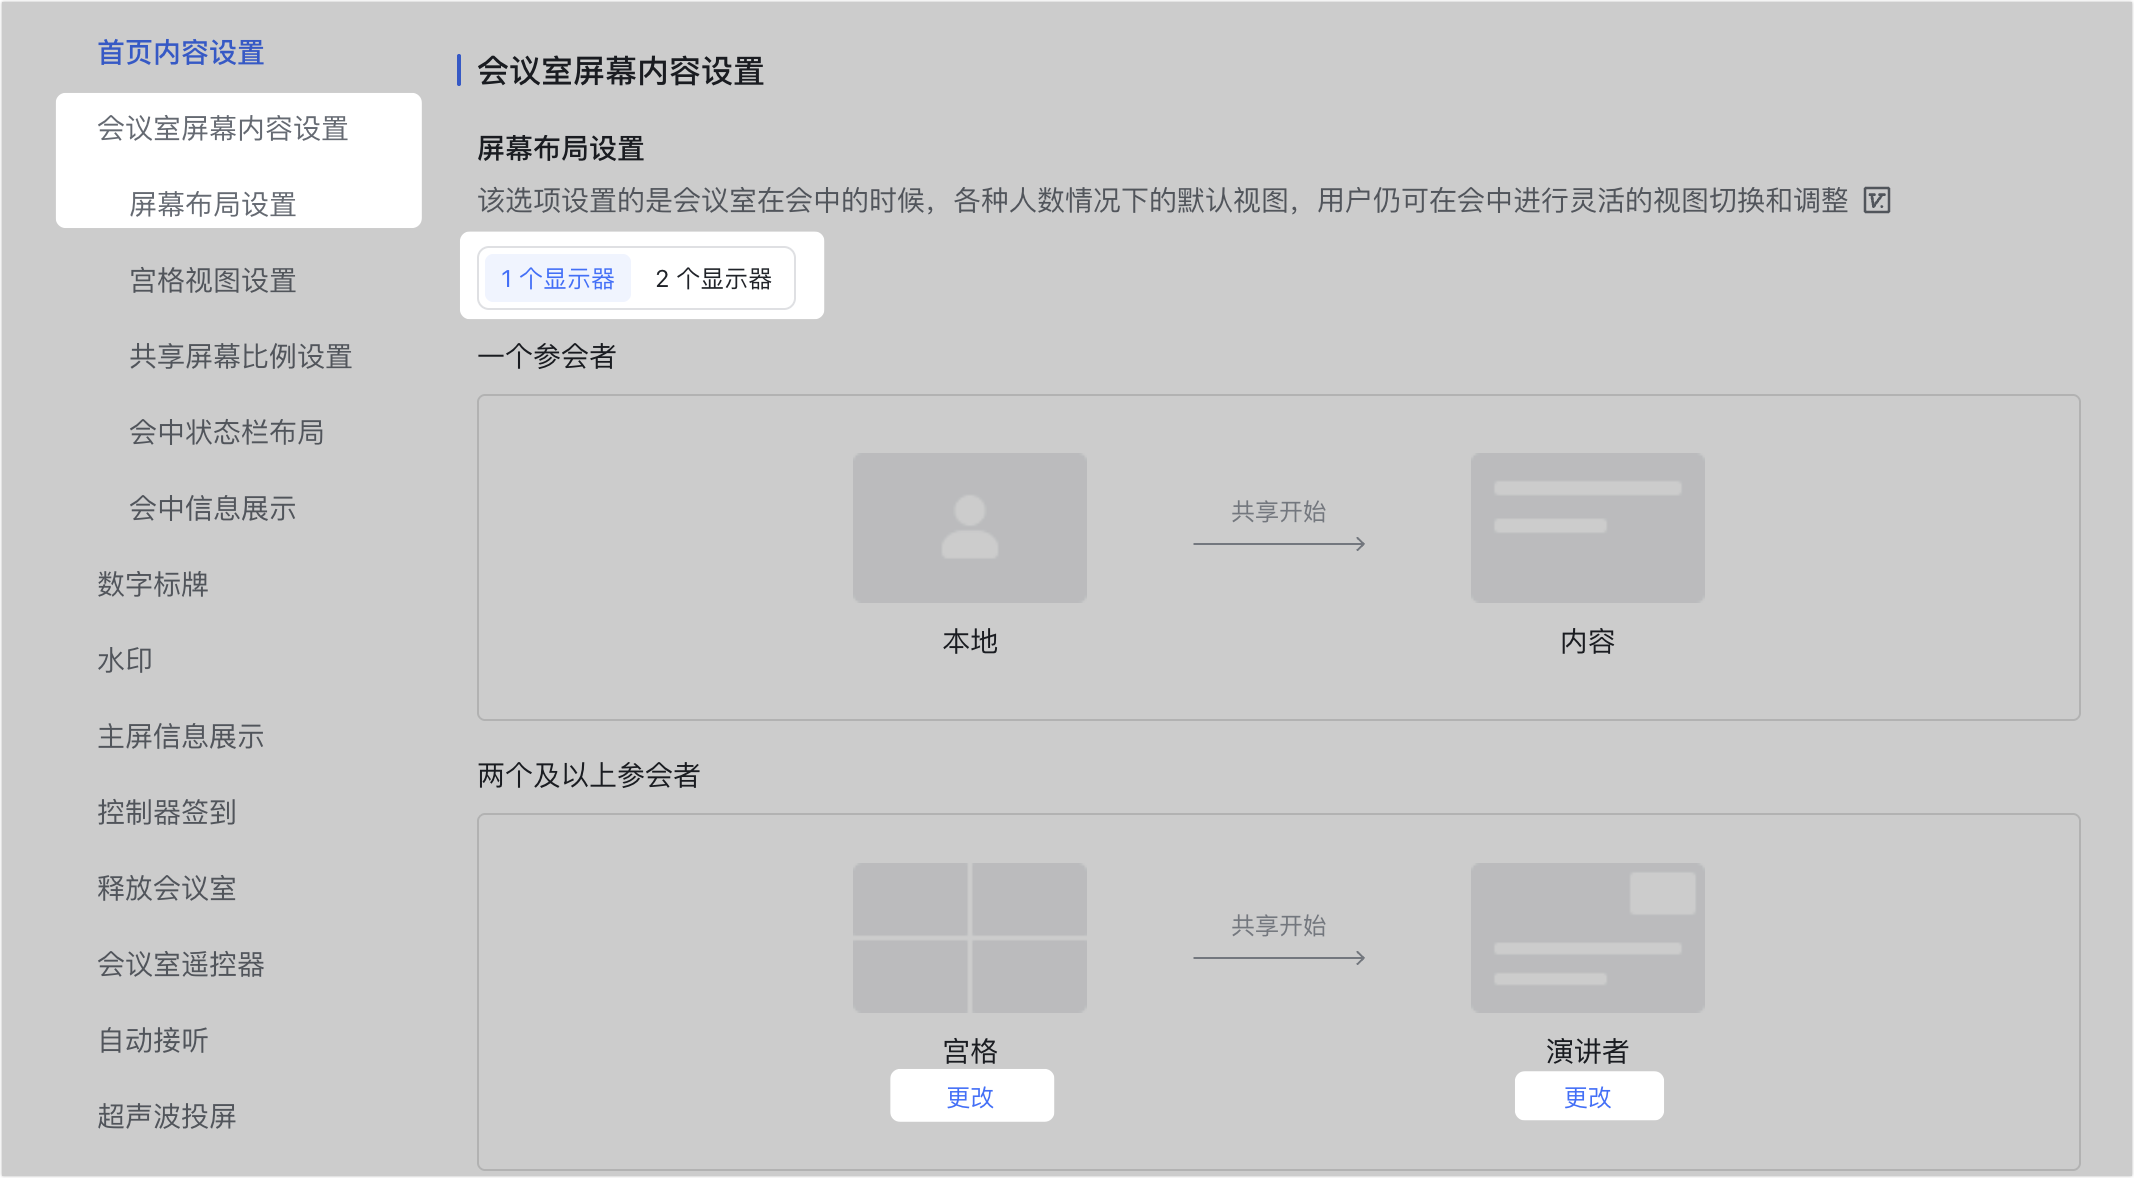Click the 演讲者 speaker layout thumbnail
Screen dimensions: 2134x1178
1587,938
